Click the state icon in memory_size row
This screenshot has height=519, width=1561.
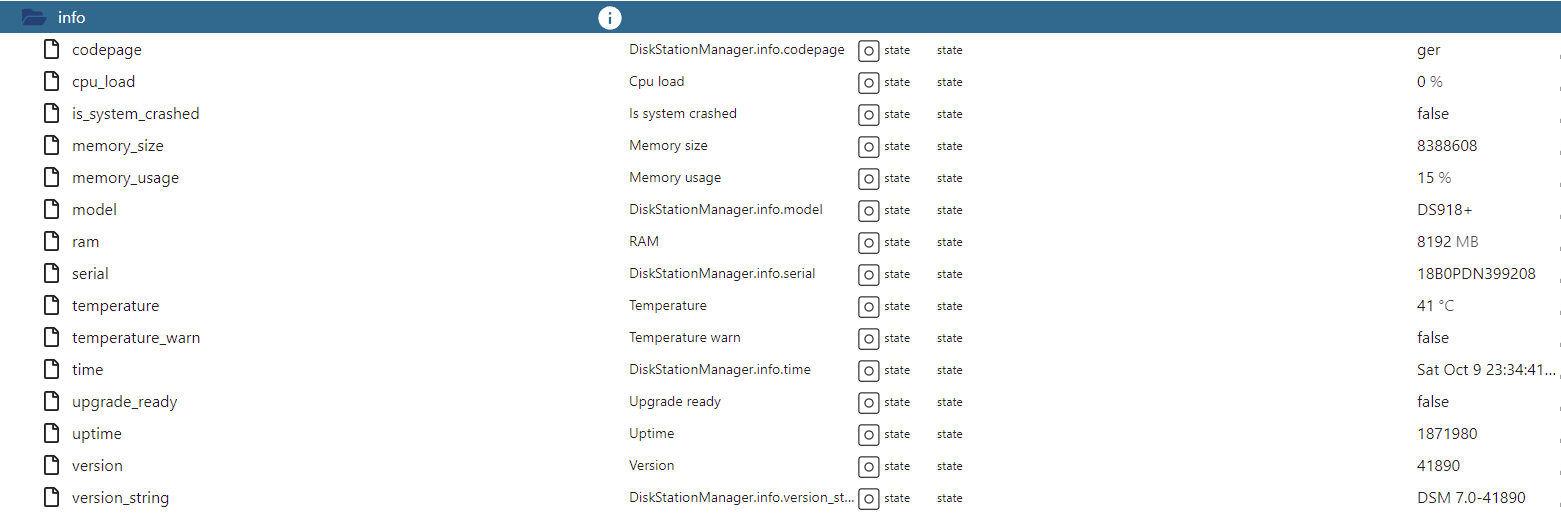[x=868, y=146]
